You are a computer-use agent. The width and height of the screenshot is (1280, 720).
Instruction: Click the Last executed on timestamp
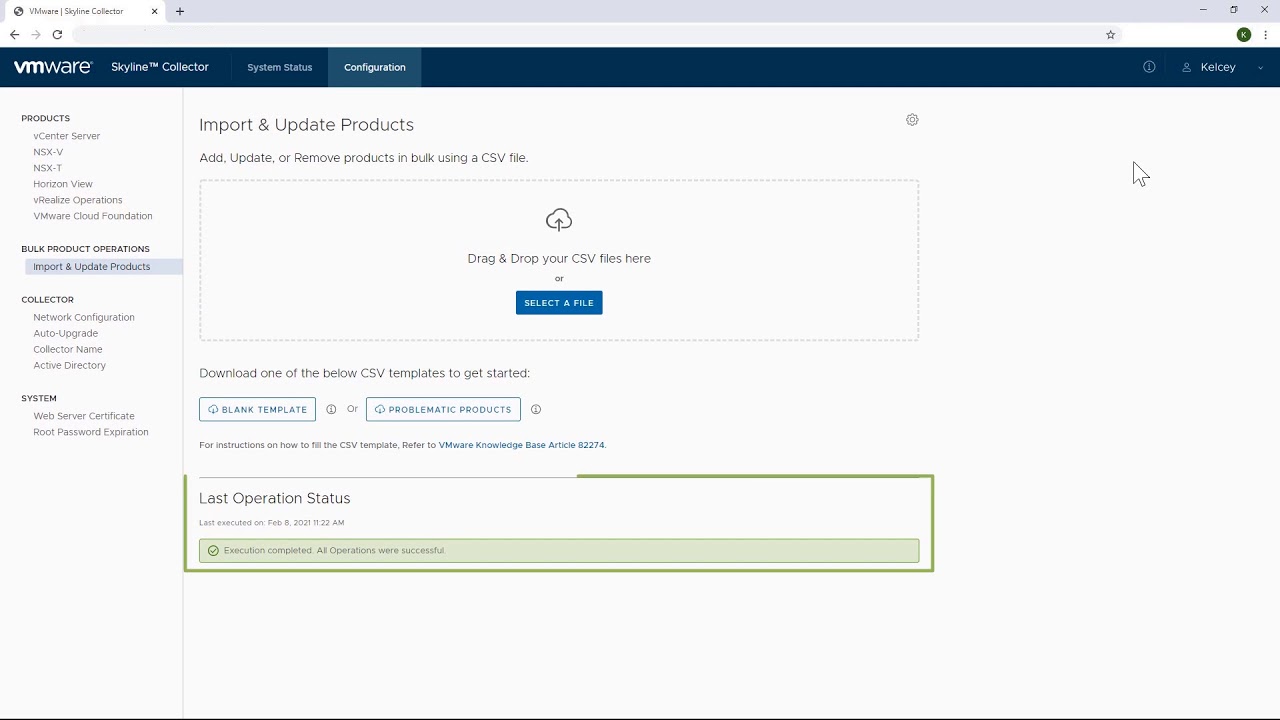pyautogui.click(x=272, y=523)
